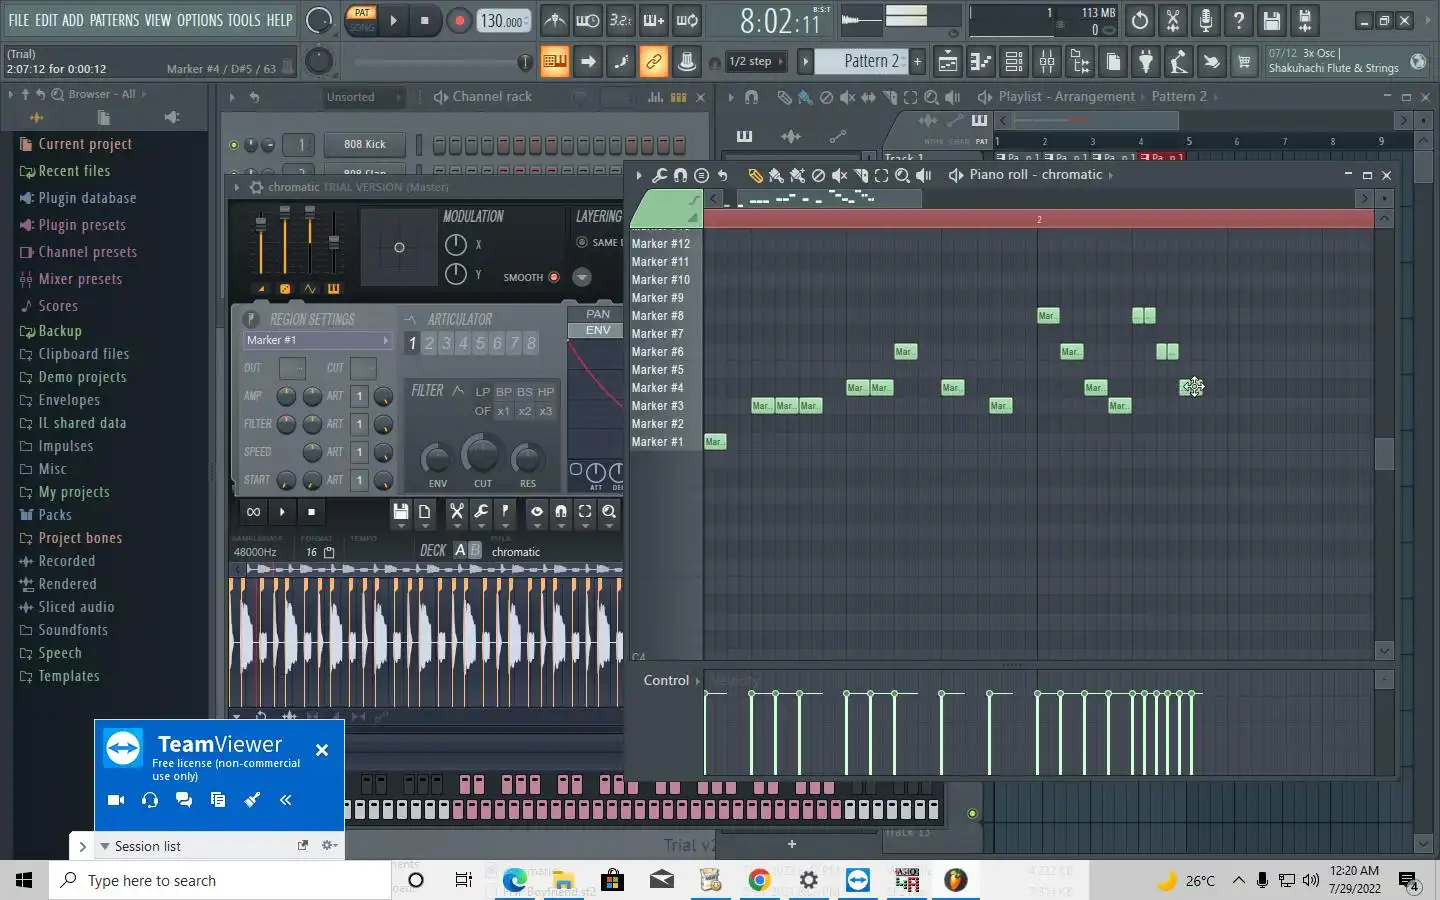Screen dimensions: 1440x900
Task: Toggle the 808 Kick channel mute LED
Action: point(234,145)
